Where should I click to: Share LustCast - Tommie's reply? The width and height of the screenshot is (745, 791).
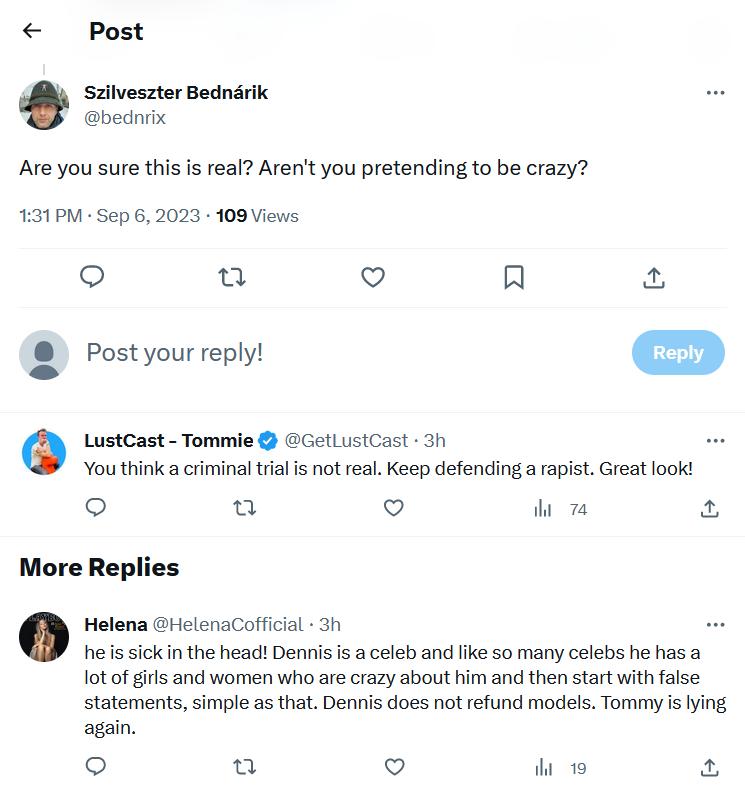click(x=709, y=509)
